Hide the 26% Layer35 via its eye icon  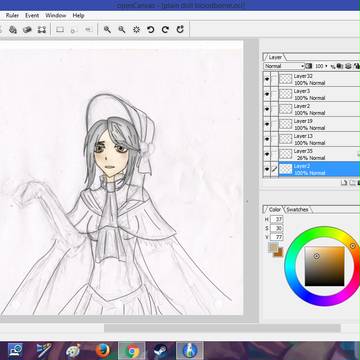pyautogui.click(x=267, y=154)
